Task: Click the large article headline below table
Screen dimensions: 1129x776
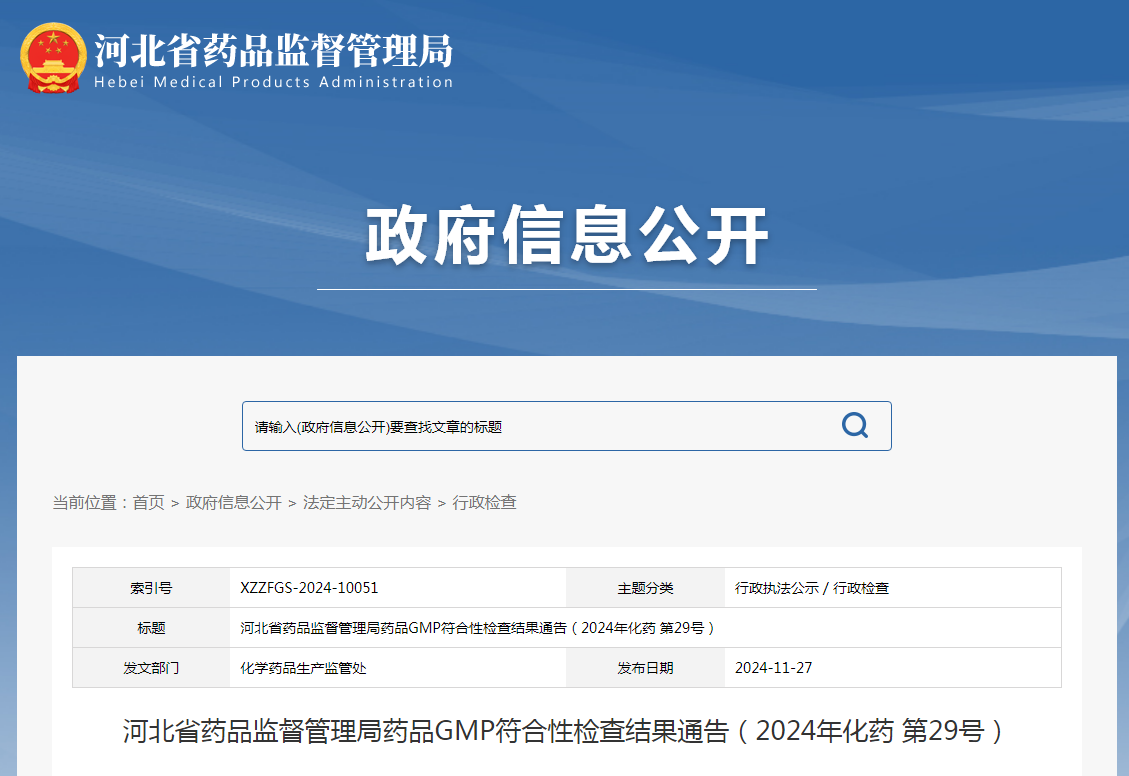Action: [x=563, y=731]
